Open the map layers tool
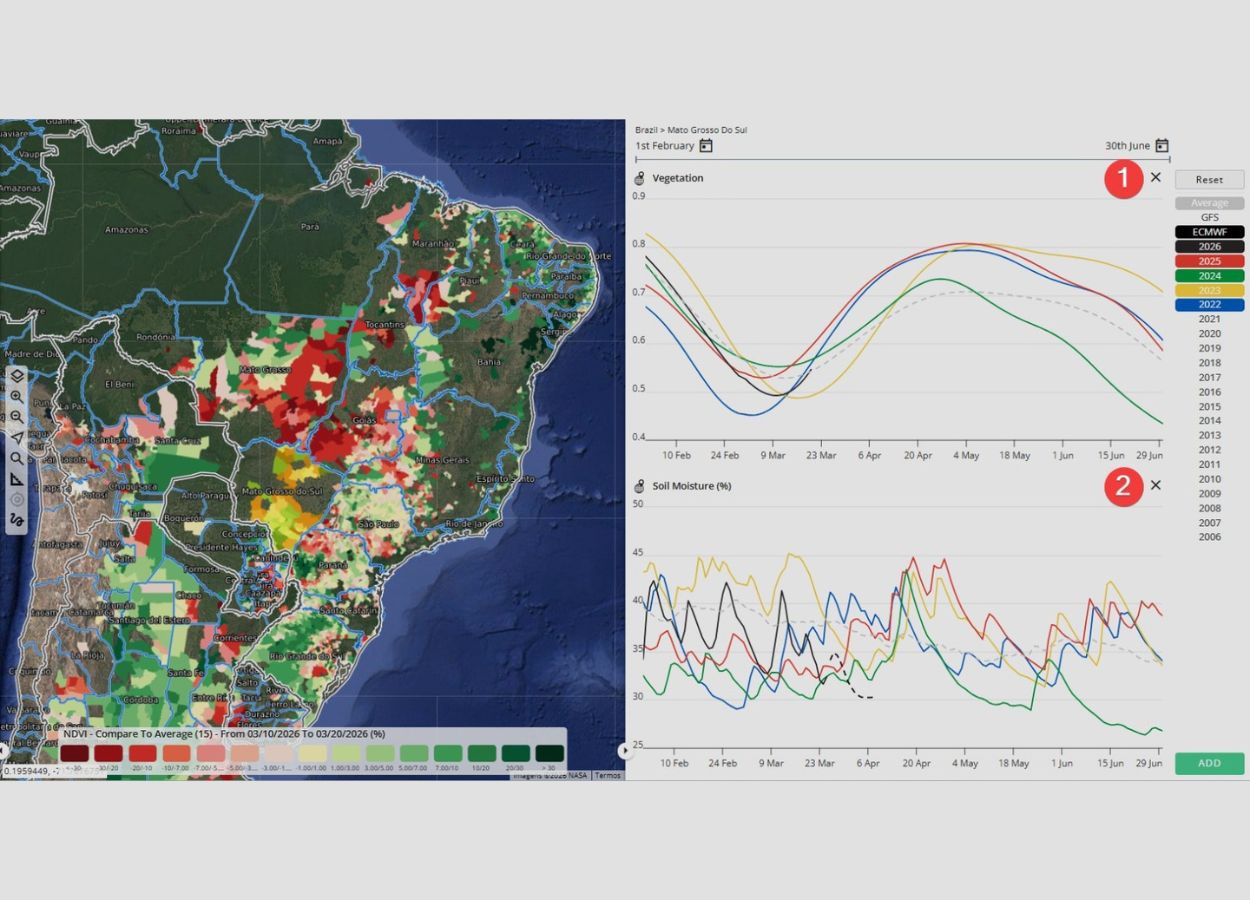The width and height of the screenshot is (1250, 900). [17, 377]
